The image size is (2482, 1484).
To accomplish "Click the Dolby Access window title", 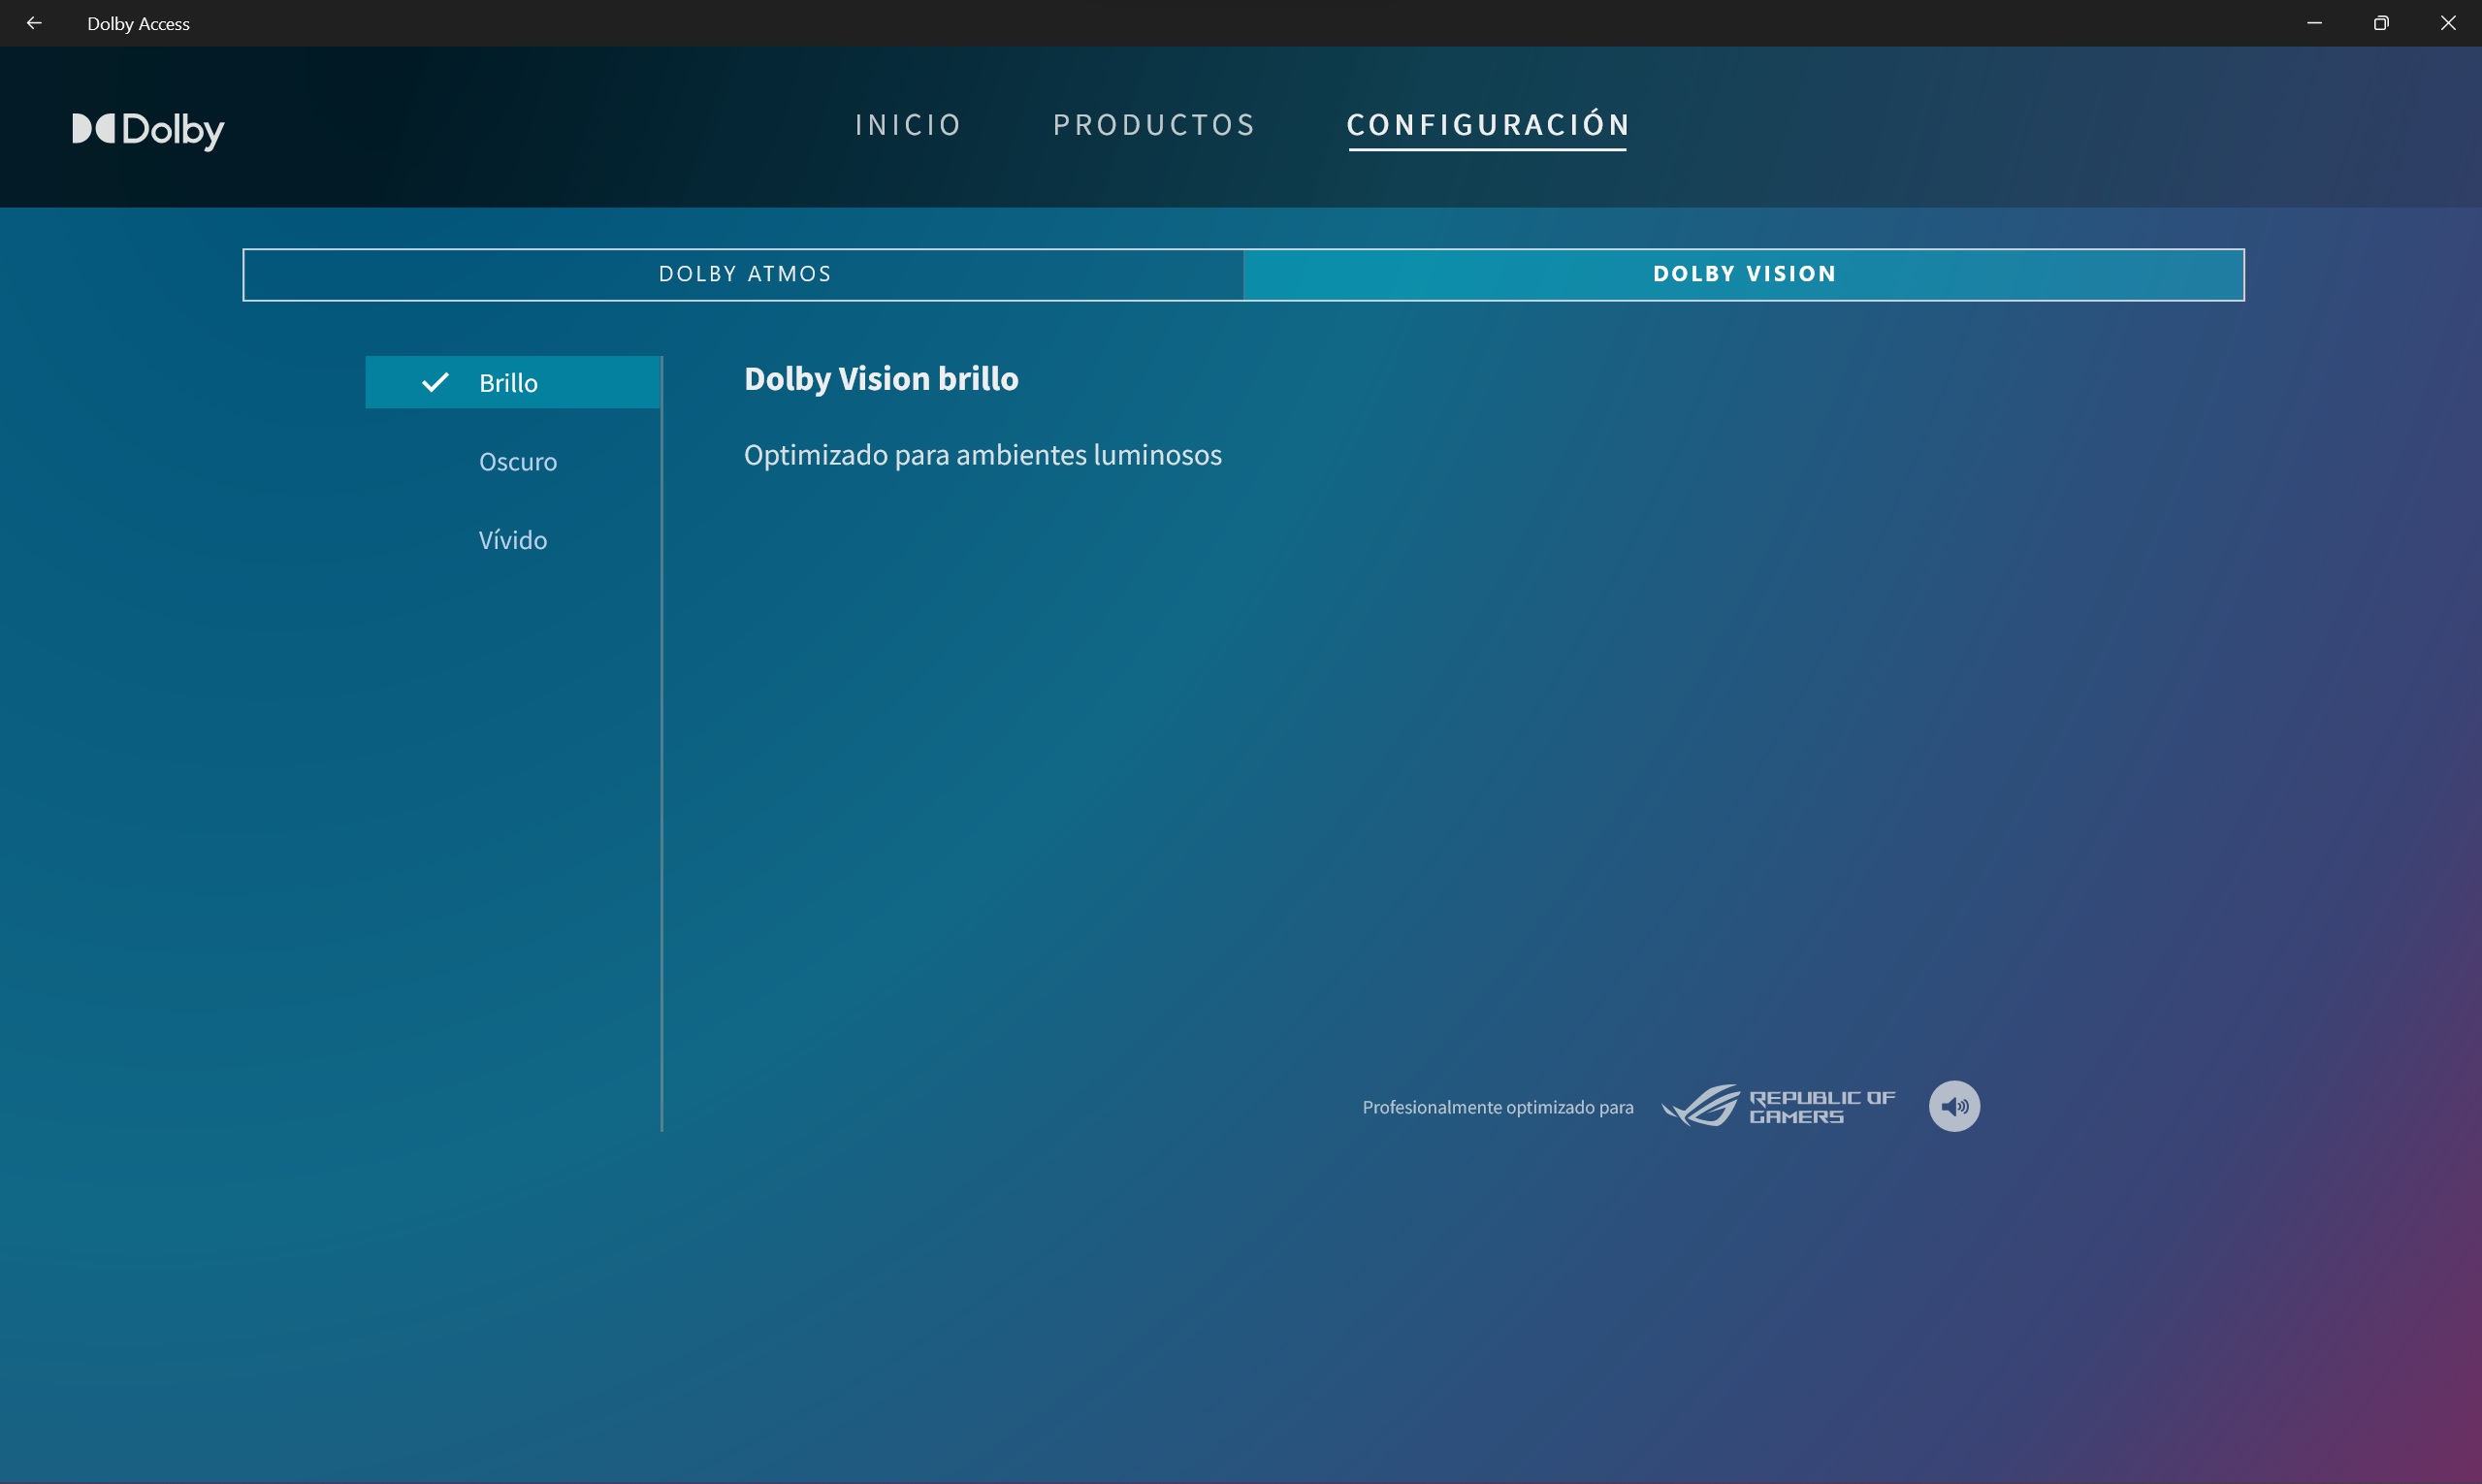I will 138,24.
